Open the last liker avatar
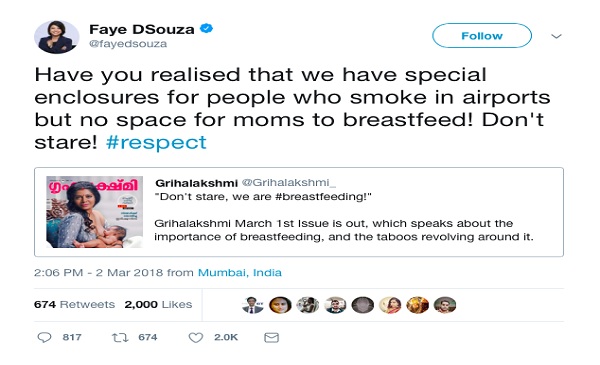 coord(445,305)
